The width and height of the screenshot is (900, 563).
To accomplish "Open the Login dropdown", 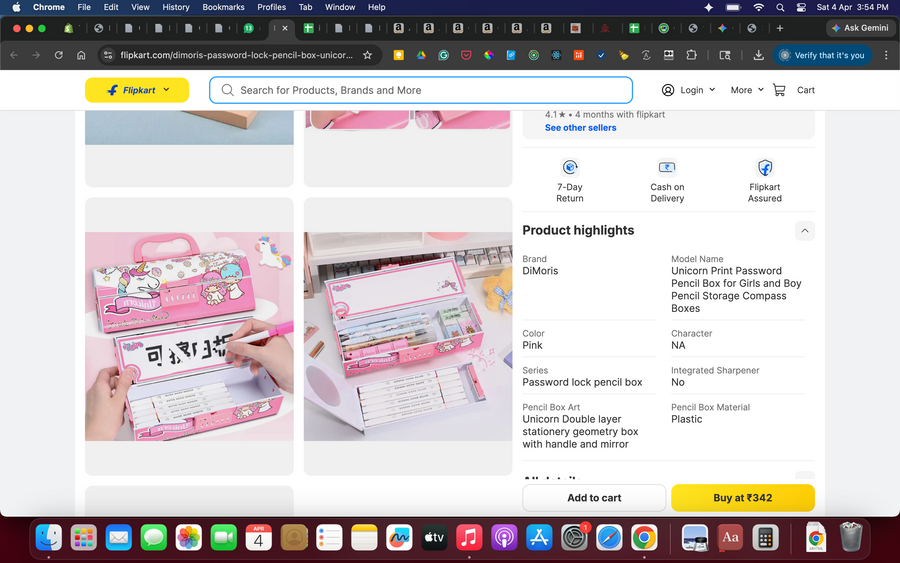I will pos(688,90).
